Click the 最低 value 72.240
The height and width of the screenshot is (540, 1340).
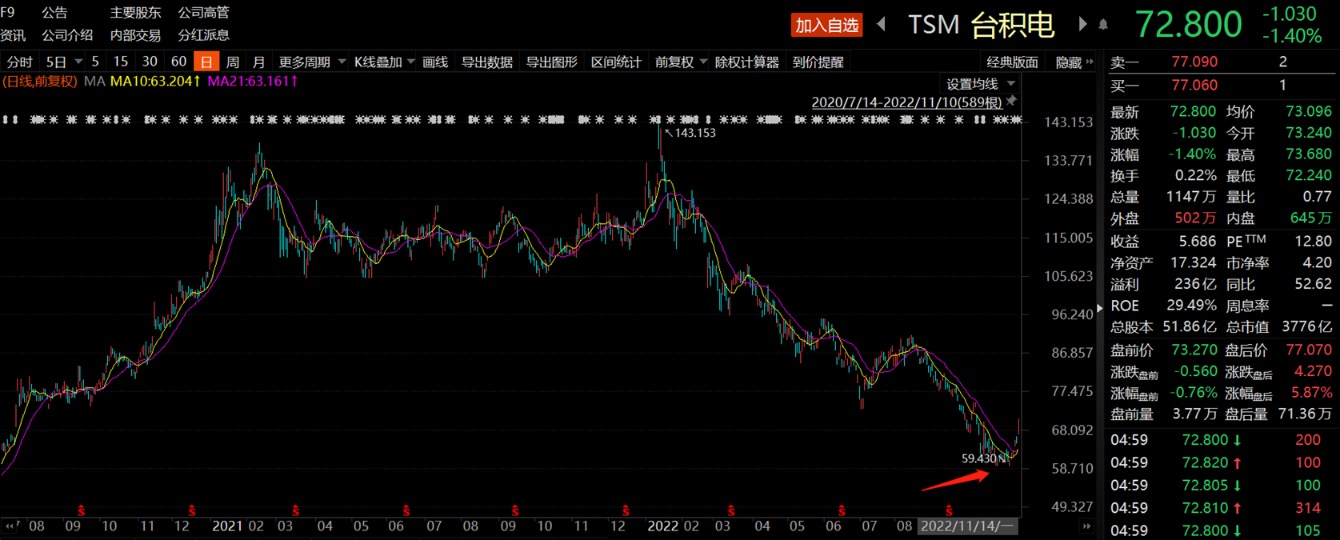pyautogui.click(x=1308, y=175)
